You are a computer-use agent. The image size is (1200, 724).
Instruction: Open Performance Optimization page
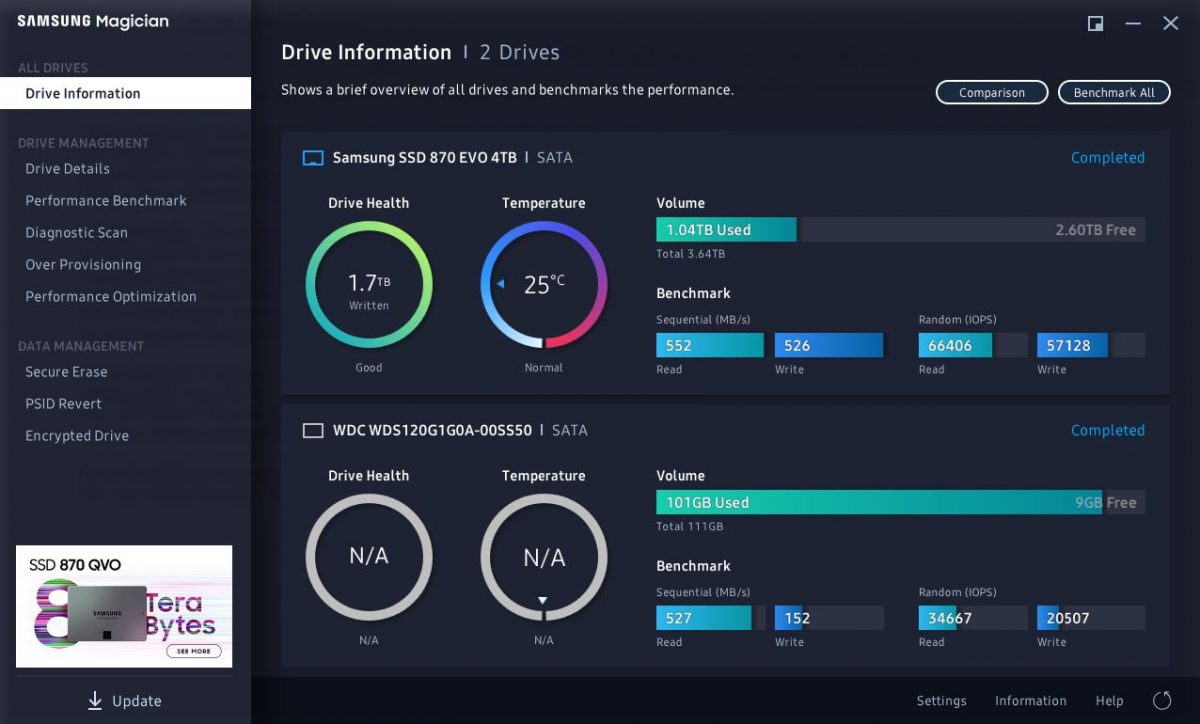coord(111,297)
